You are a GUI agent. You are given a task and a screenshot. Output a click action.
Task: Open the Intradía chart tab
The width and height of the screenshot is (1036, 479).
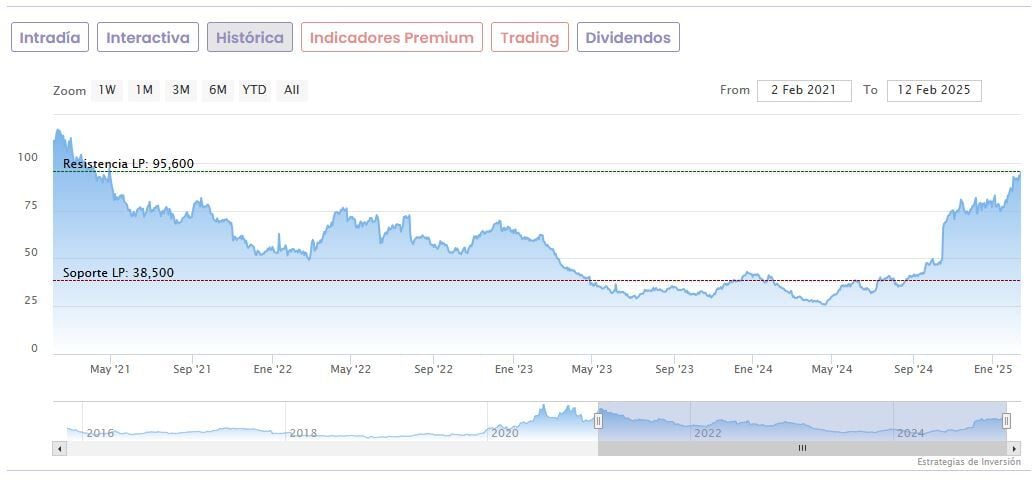(x=50, y=38)
